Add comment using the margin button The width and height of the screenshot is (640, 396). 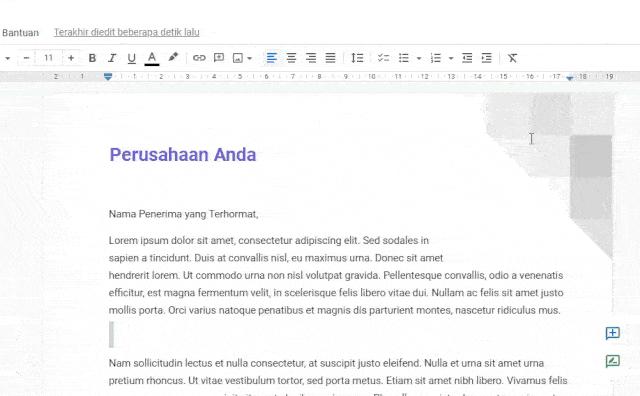click(612, 333)
